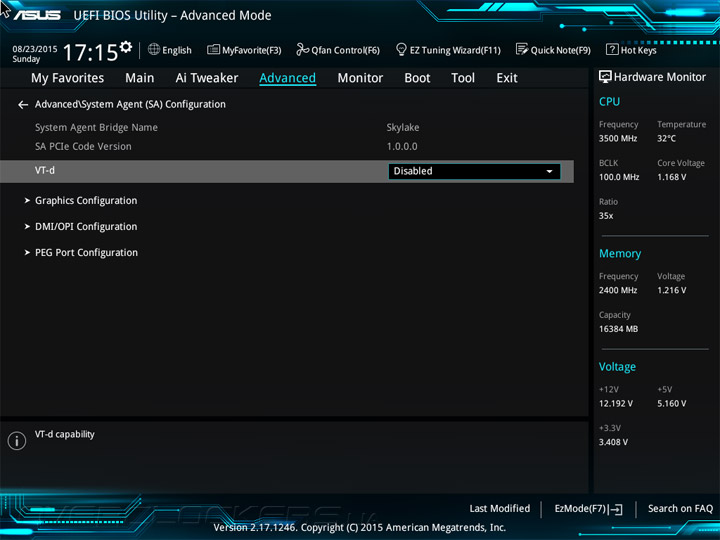Click the 1.0.0.0 version value

click(402, 146)
